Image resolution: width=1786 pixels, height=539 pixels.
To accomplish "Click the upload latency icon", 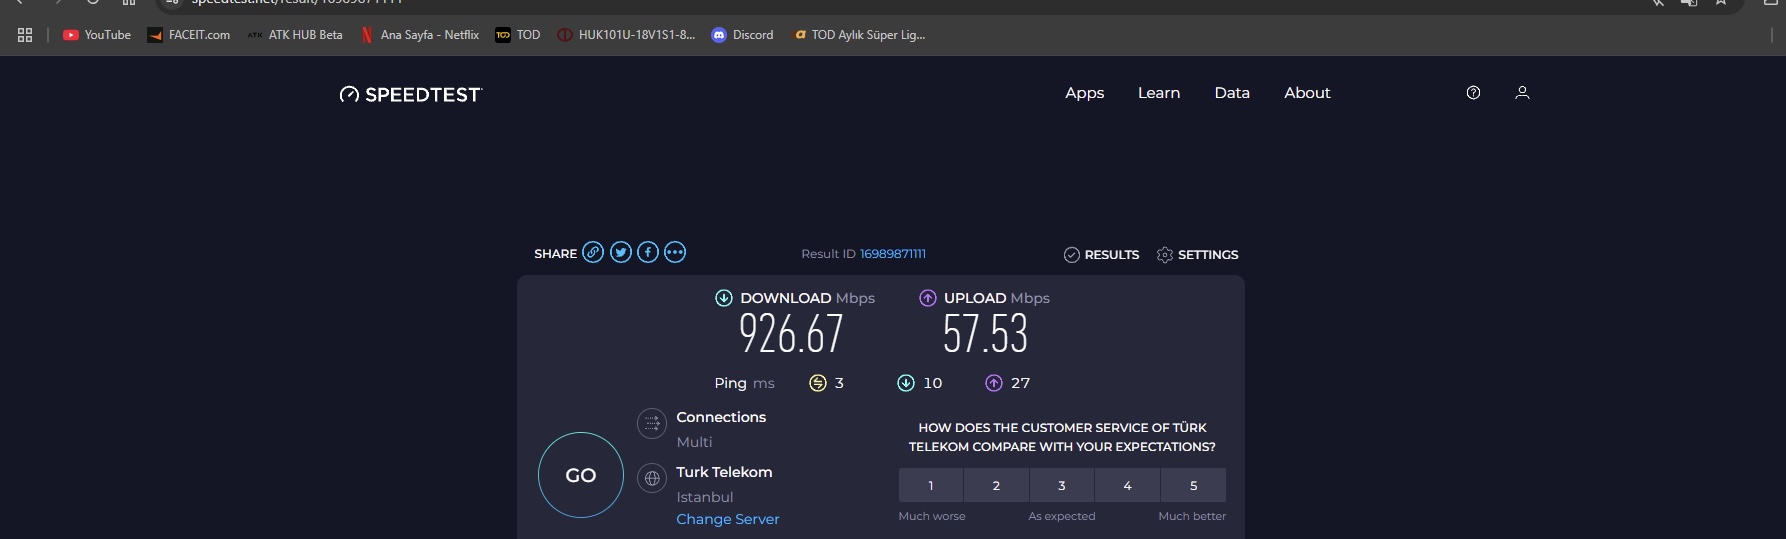I will [994, 383].
